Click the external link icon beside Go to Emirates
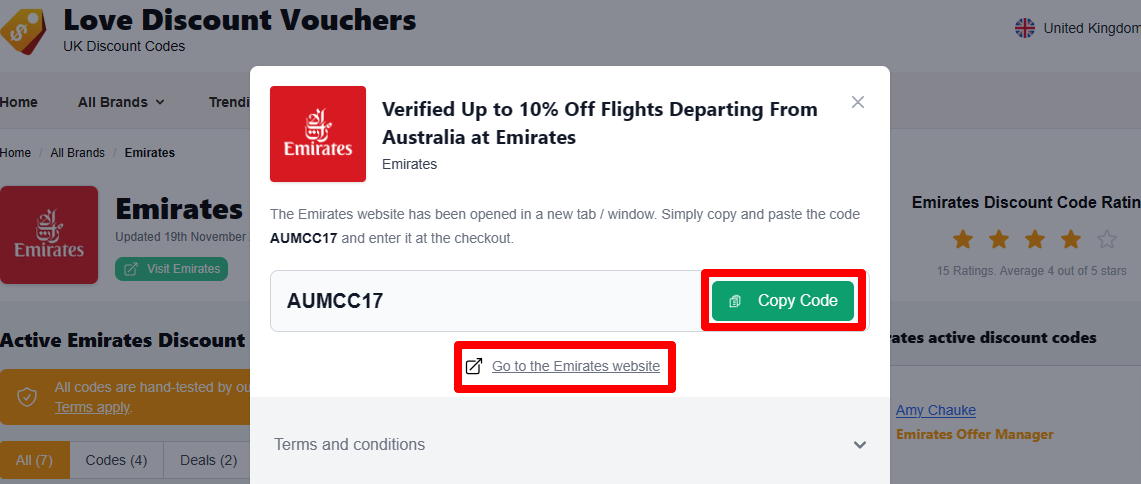Image resolution: width=1141 pixels, height=484 pixels. click(x=474, y=366)
